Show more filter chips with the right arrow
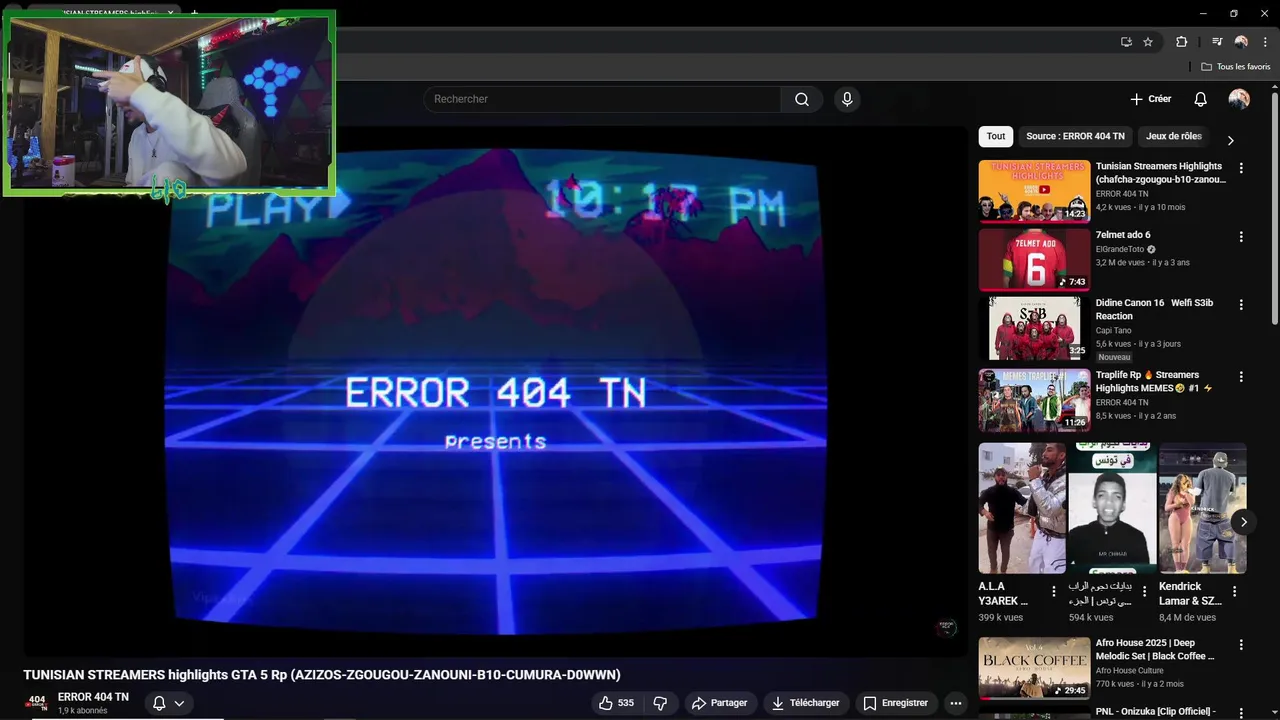The height and width of the screenshot is (720, 1280). [x=1230, y=140]
